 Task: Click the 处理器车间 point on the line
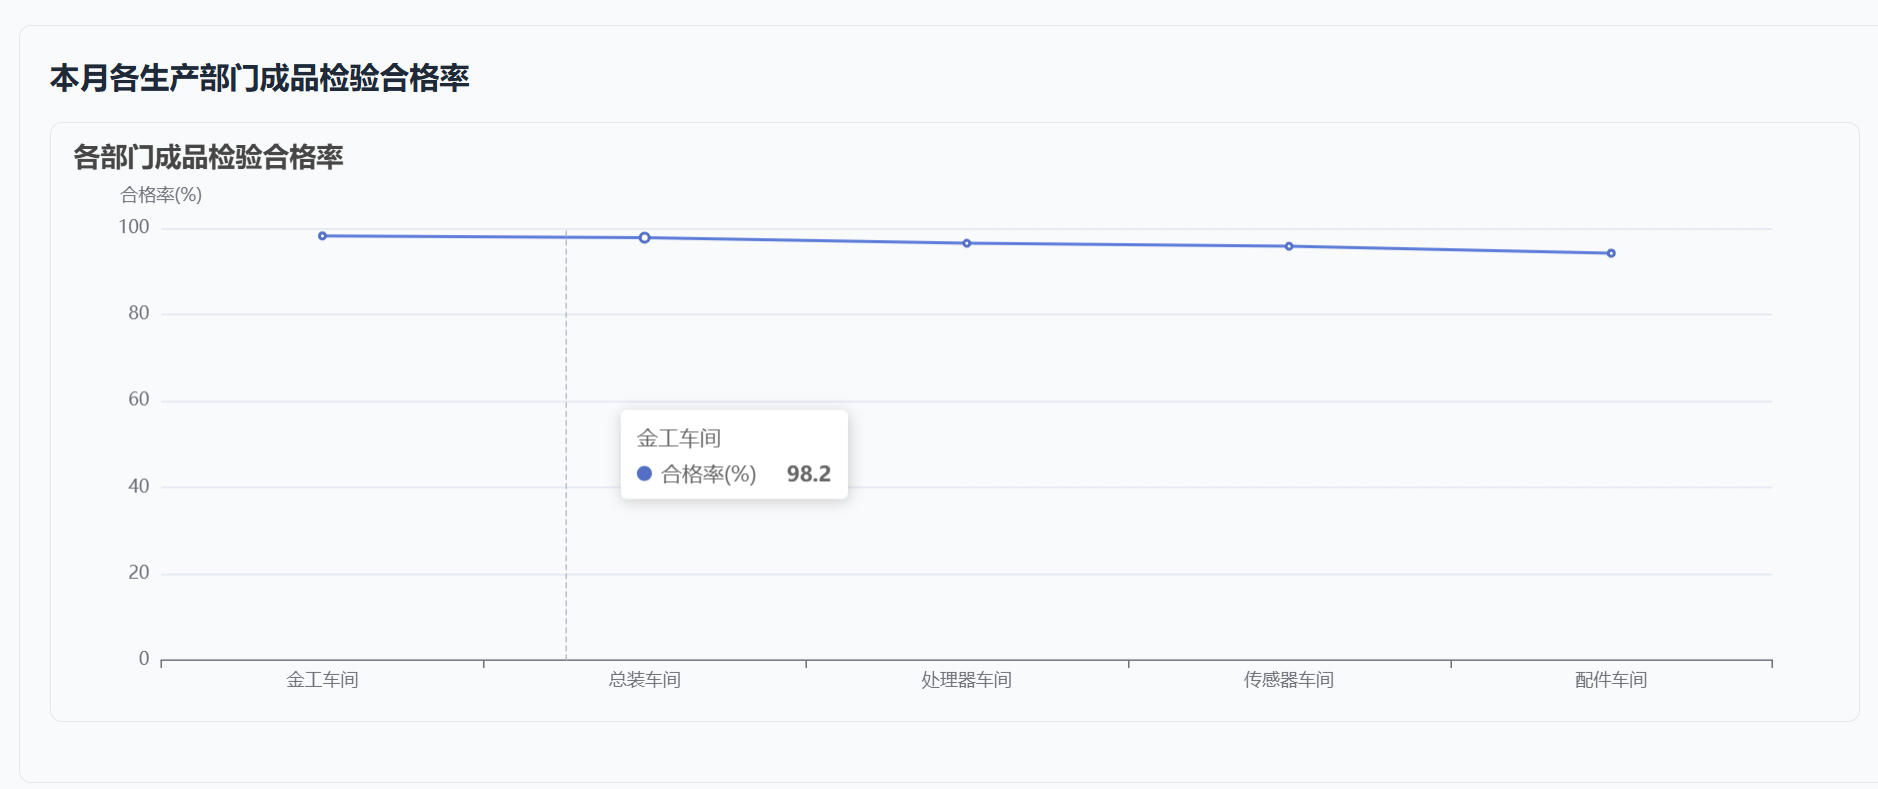pyautogui.click(x=967, y=243)
